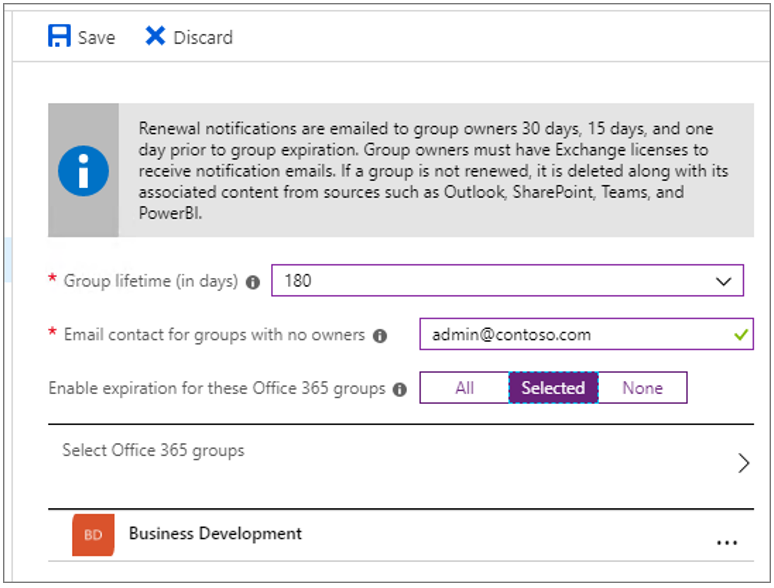This screenshot has height=588, width=774.
Task: Choose Selected for Office 365 groups expiration
Action: [553, 388]
